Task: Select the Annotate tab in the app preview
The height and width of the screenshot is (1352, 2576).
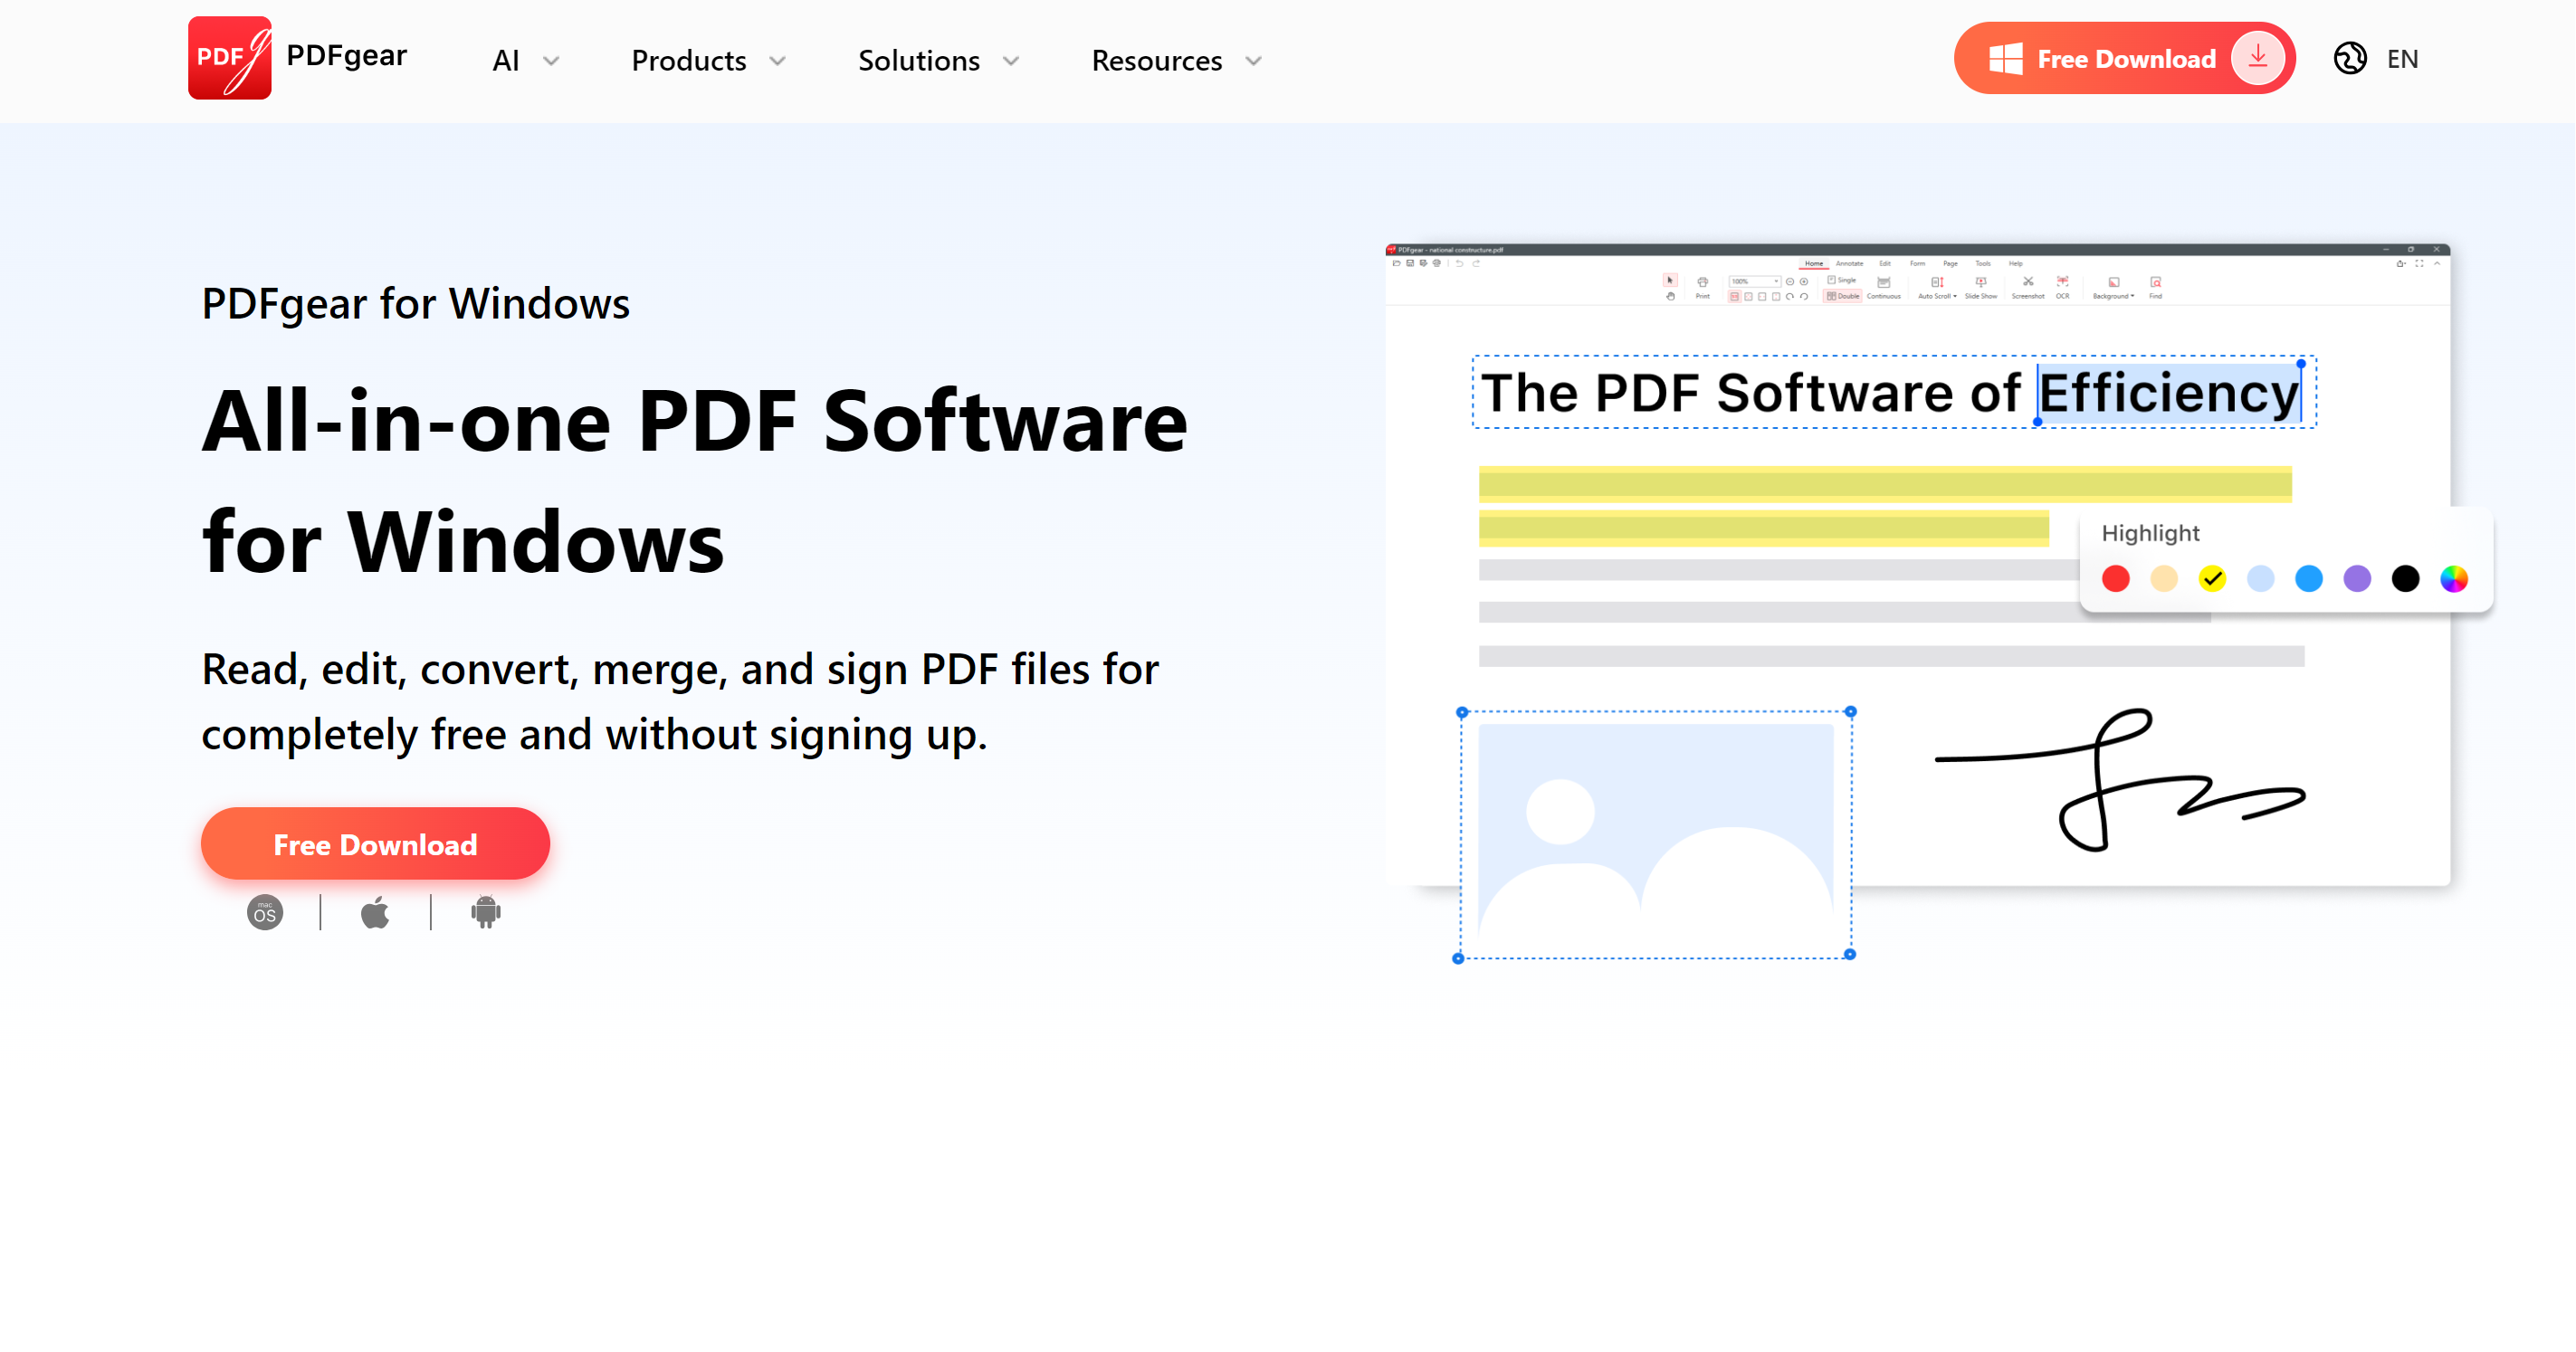Action: click(1850, 264)
